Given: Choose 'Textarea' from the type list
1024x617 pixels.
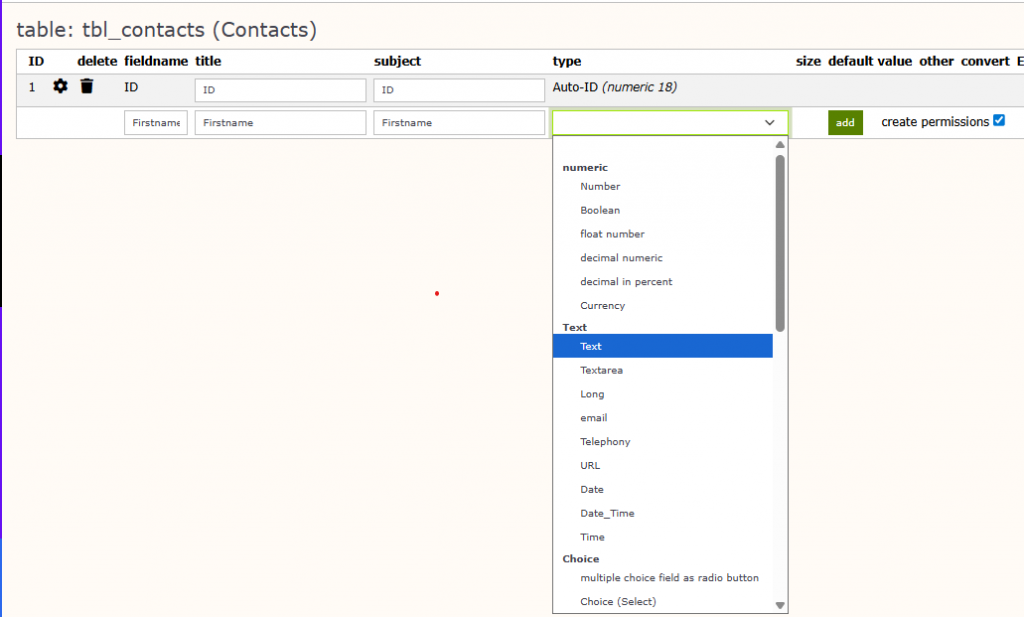Looking at the screenshot, I should point(601,370).
